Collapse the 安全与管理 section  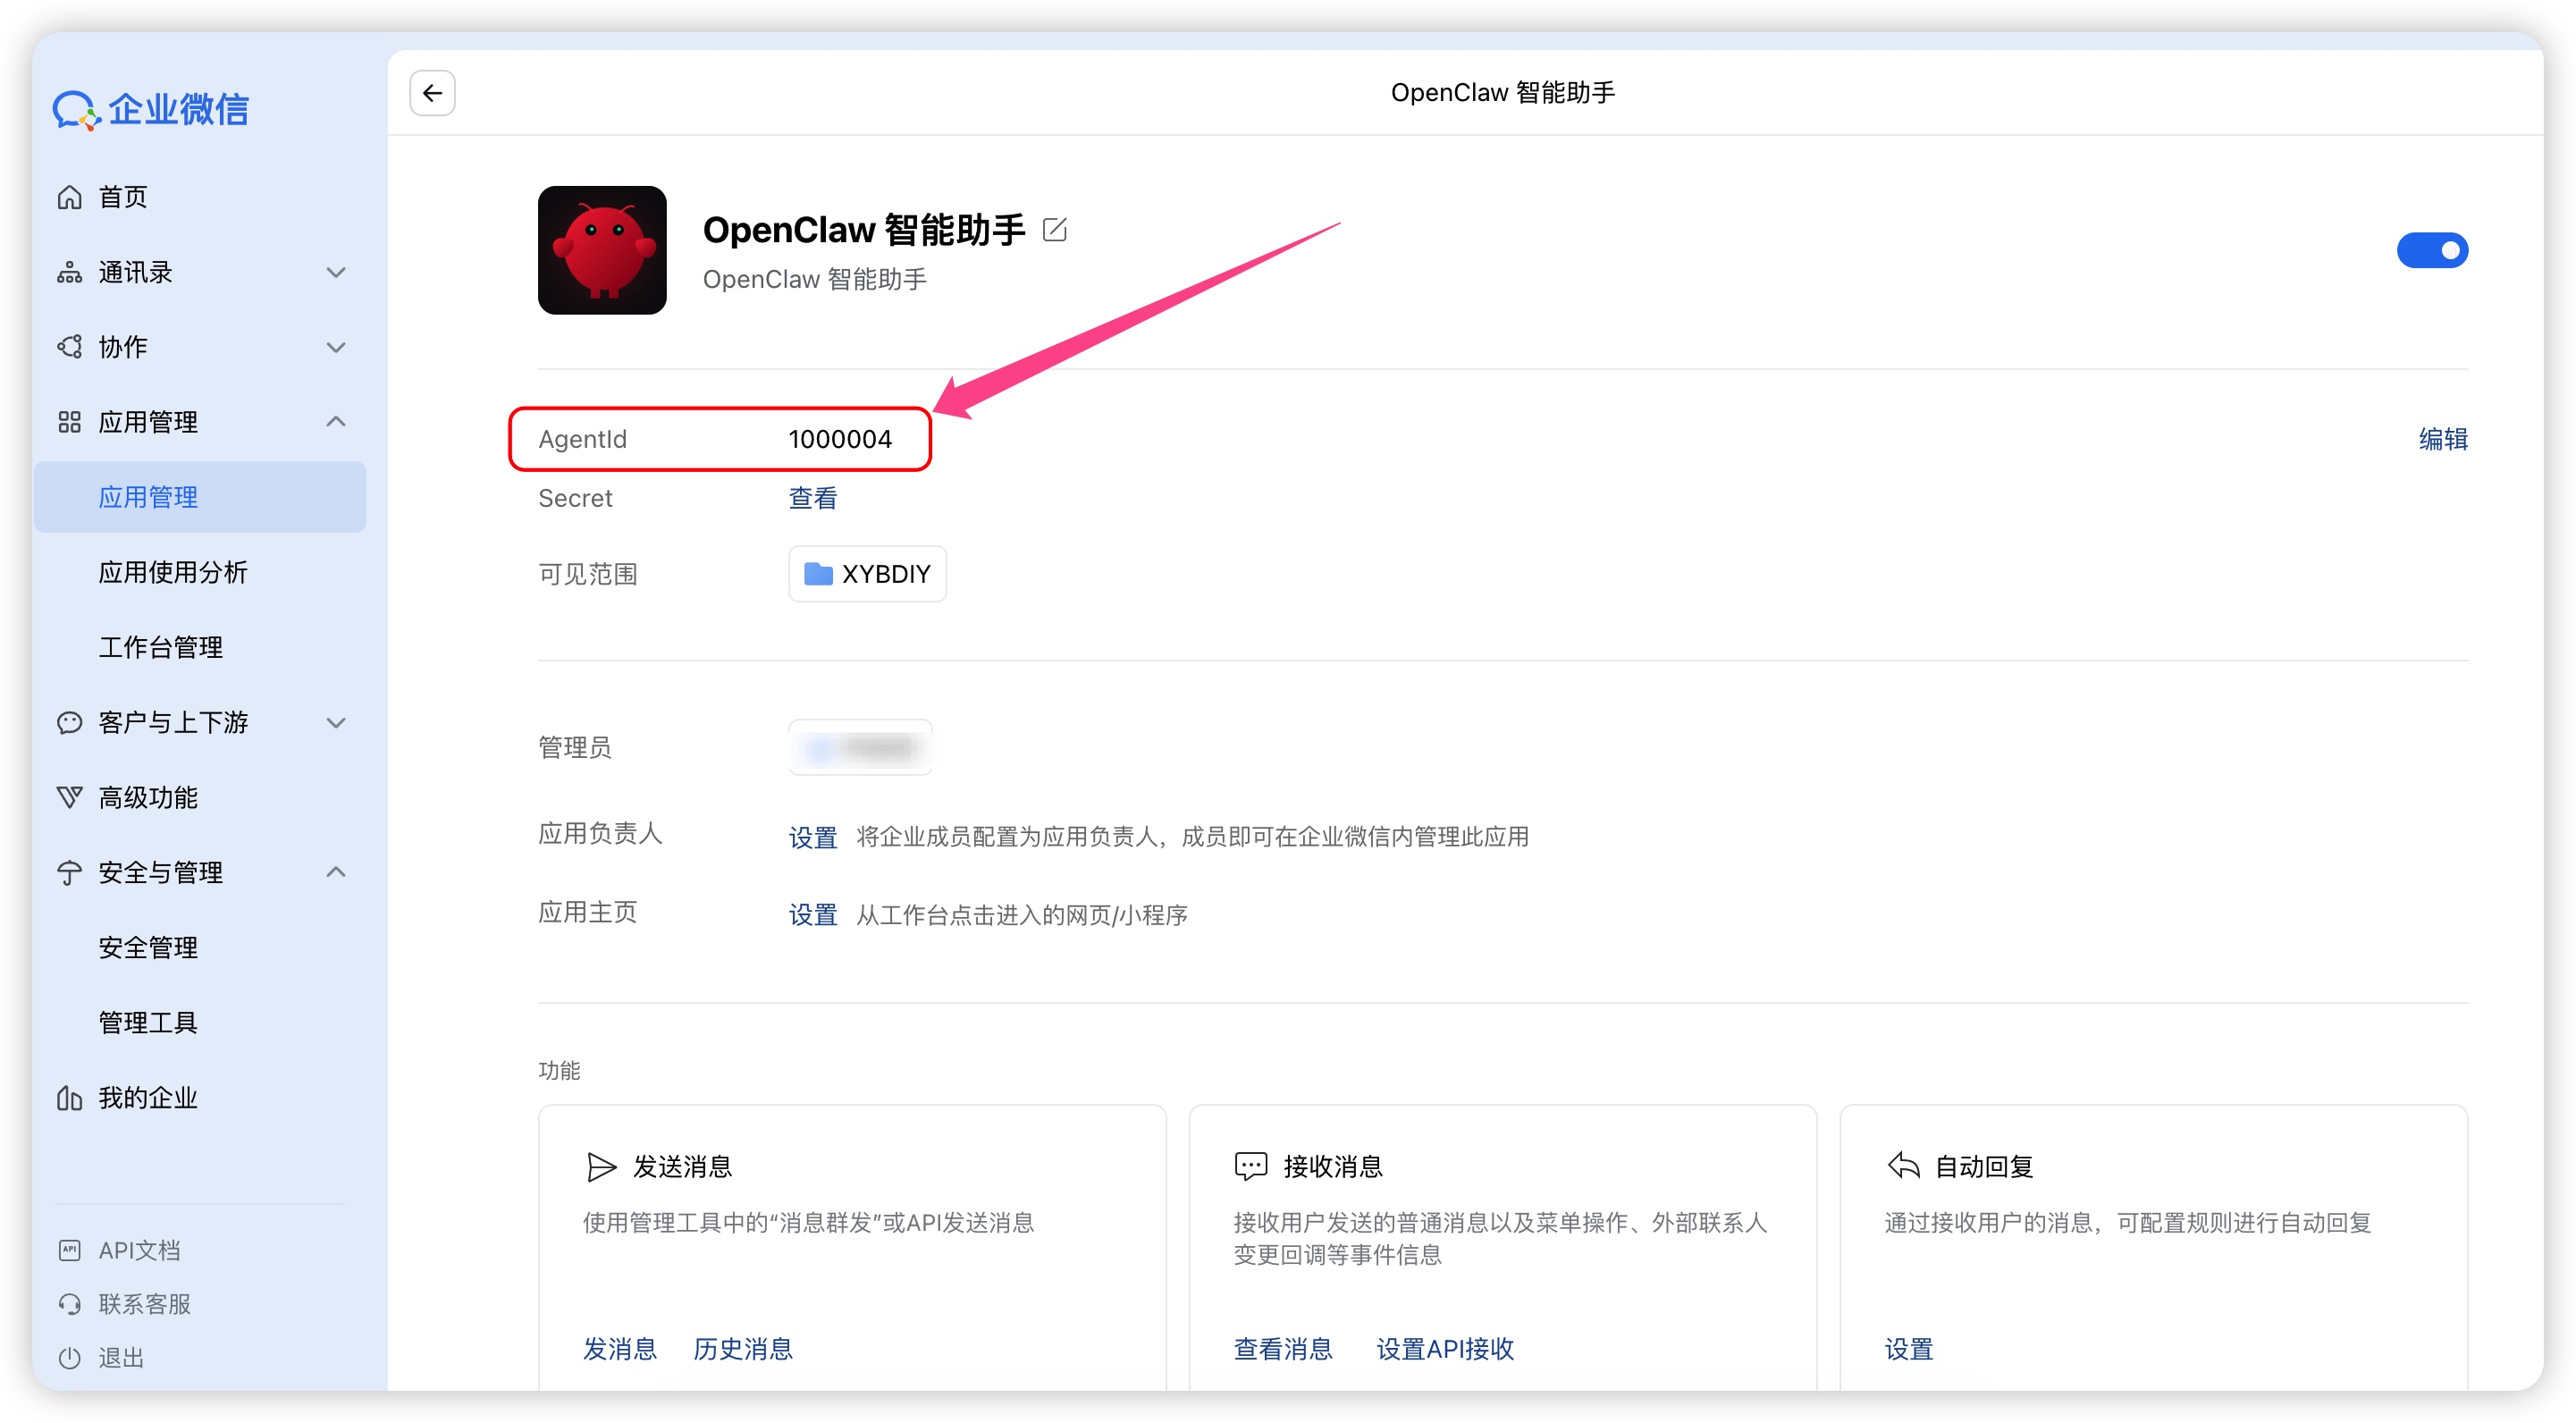tap(336, 872)
